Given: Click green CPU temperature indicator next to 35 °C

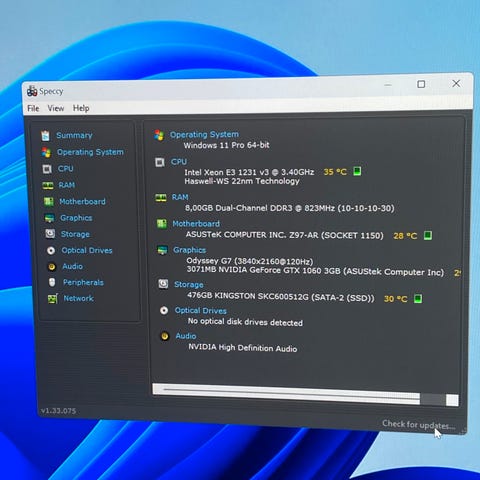Looking at the screenshot, I should pos(357,171).
